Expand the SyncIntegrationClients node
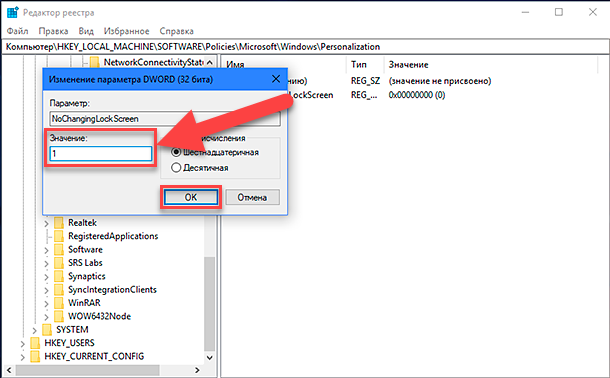610x378 pixels. [46, 290]
